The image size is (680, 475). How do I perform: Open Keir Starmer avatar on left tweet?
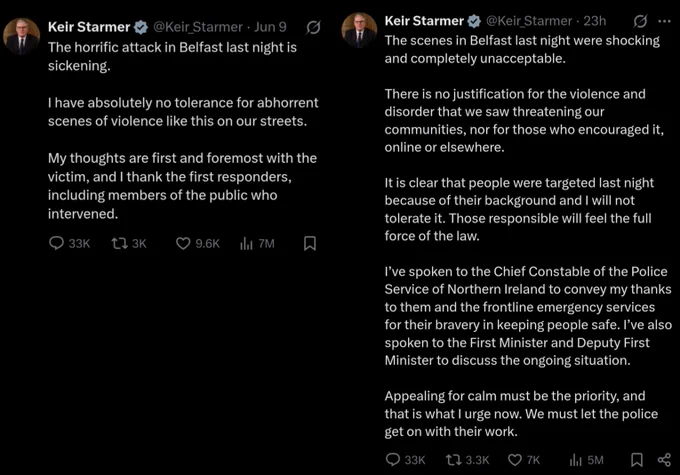tap(22, 36)
